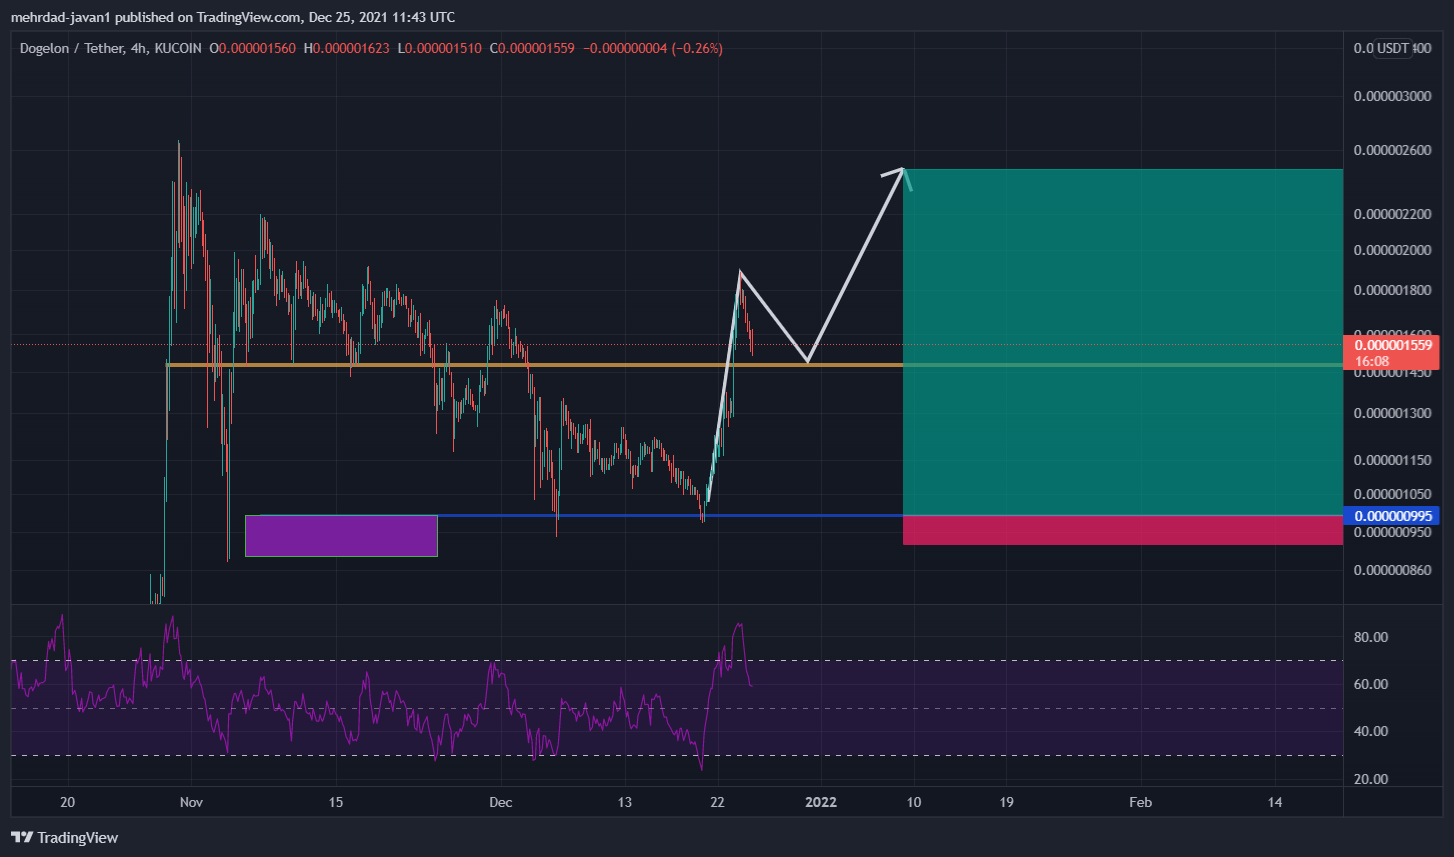Image resolution: width=1454 pixels, height=857 pixels.
Task: Click RSI scale label 80.00
Action: (x=1370, y=637)
